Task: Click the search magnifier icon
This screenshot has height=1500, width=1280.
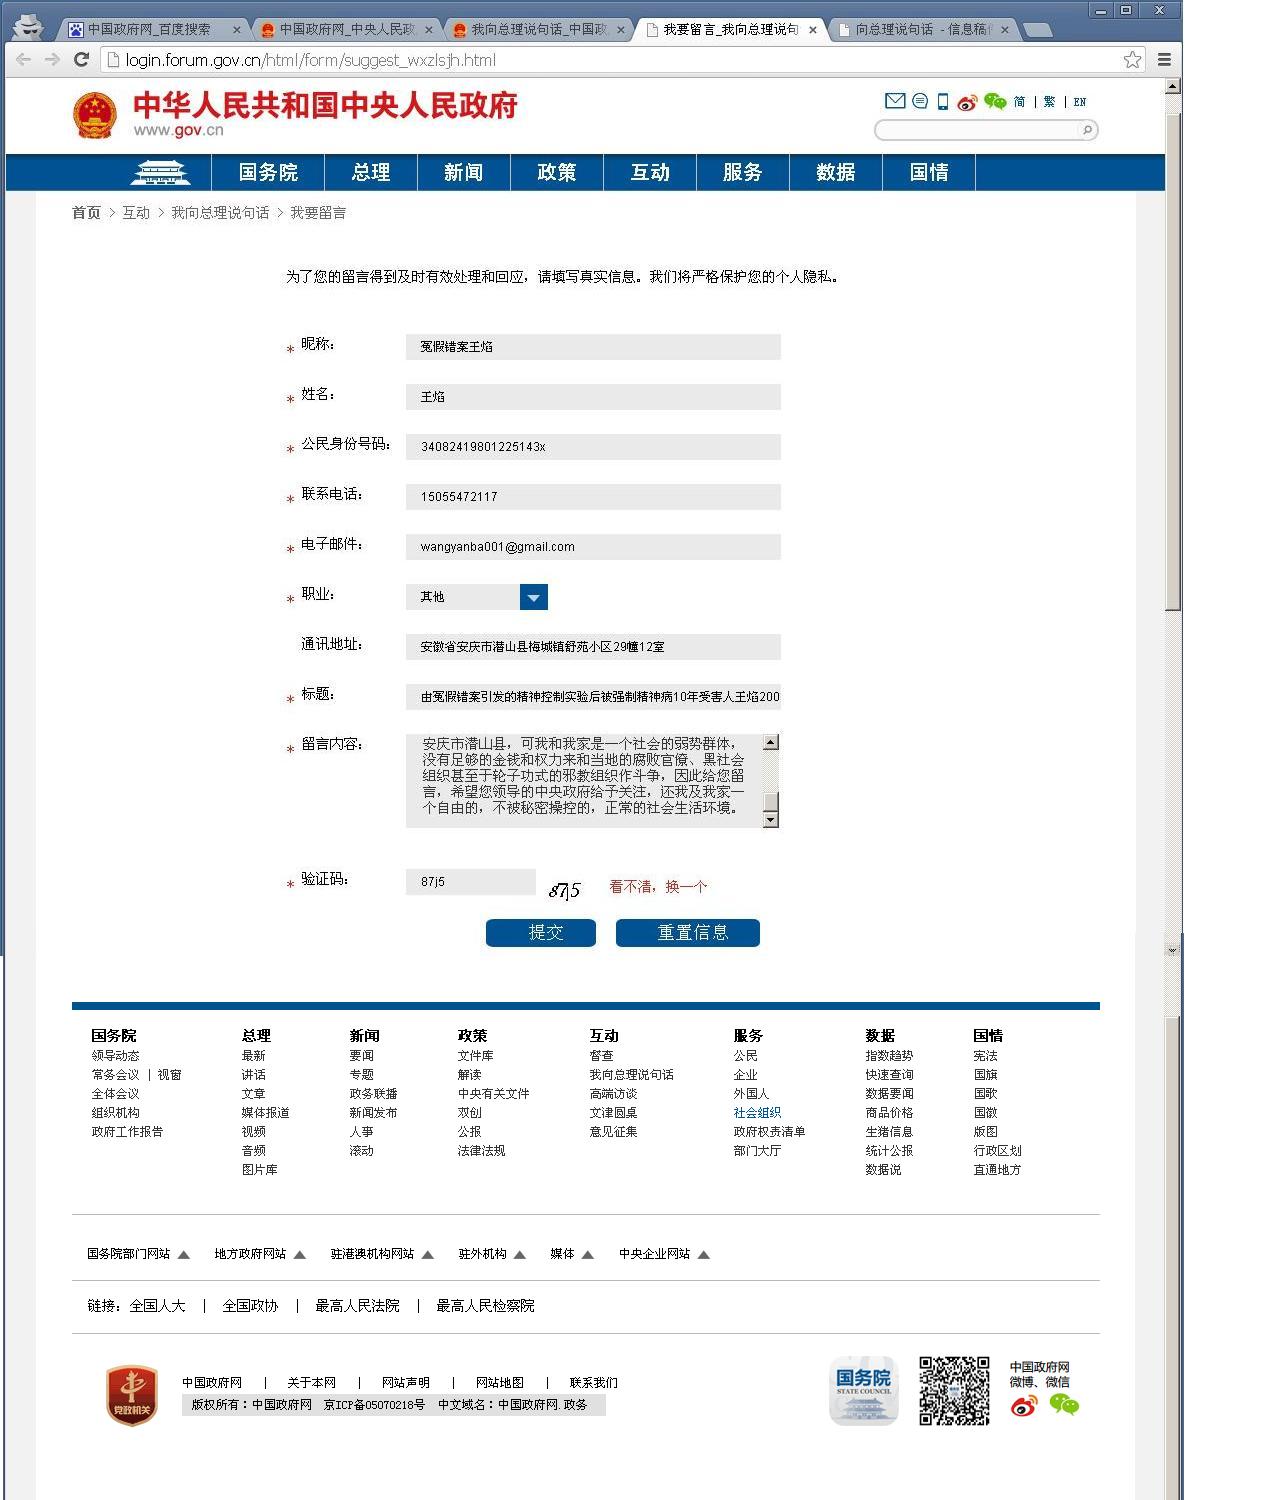Action: [x=1087, y=130]
